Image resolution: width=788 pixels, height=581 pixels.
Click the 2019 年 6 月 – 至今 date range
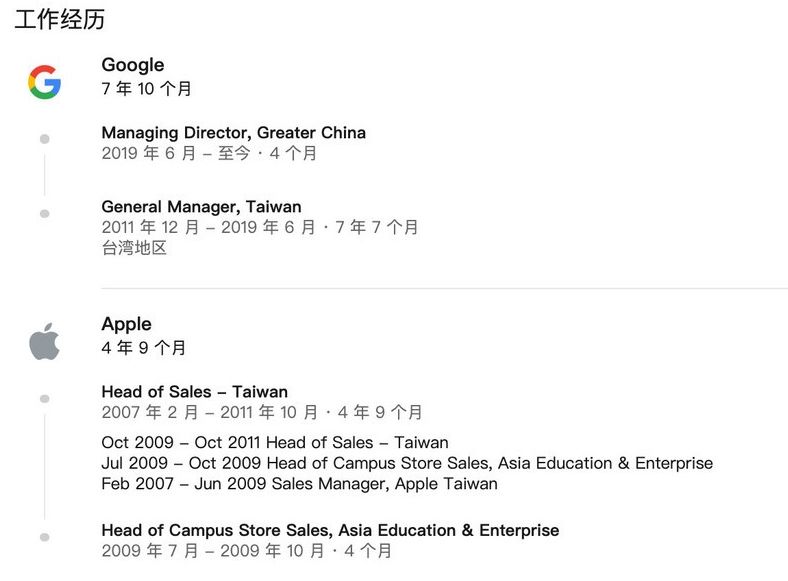coord(182,154)
